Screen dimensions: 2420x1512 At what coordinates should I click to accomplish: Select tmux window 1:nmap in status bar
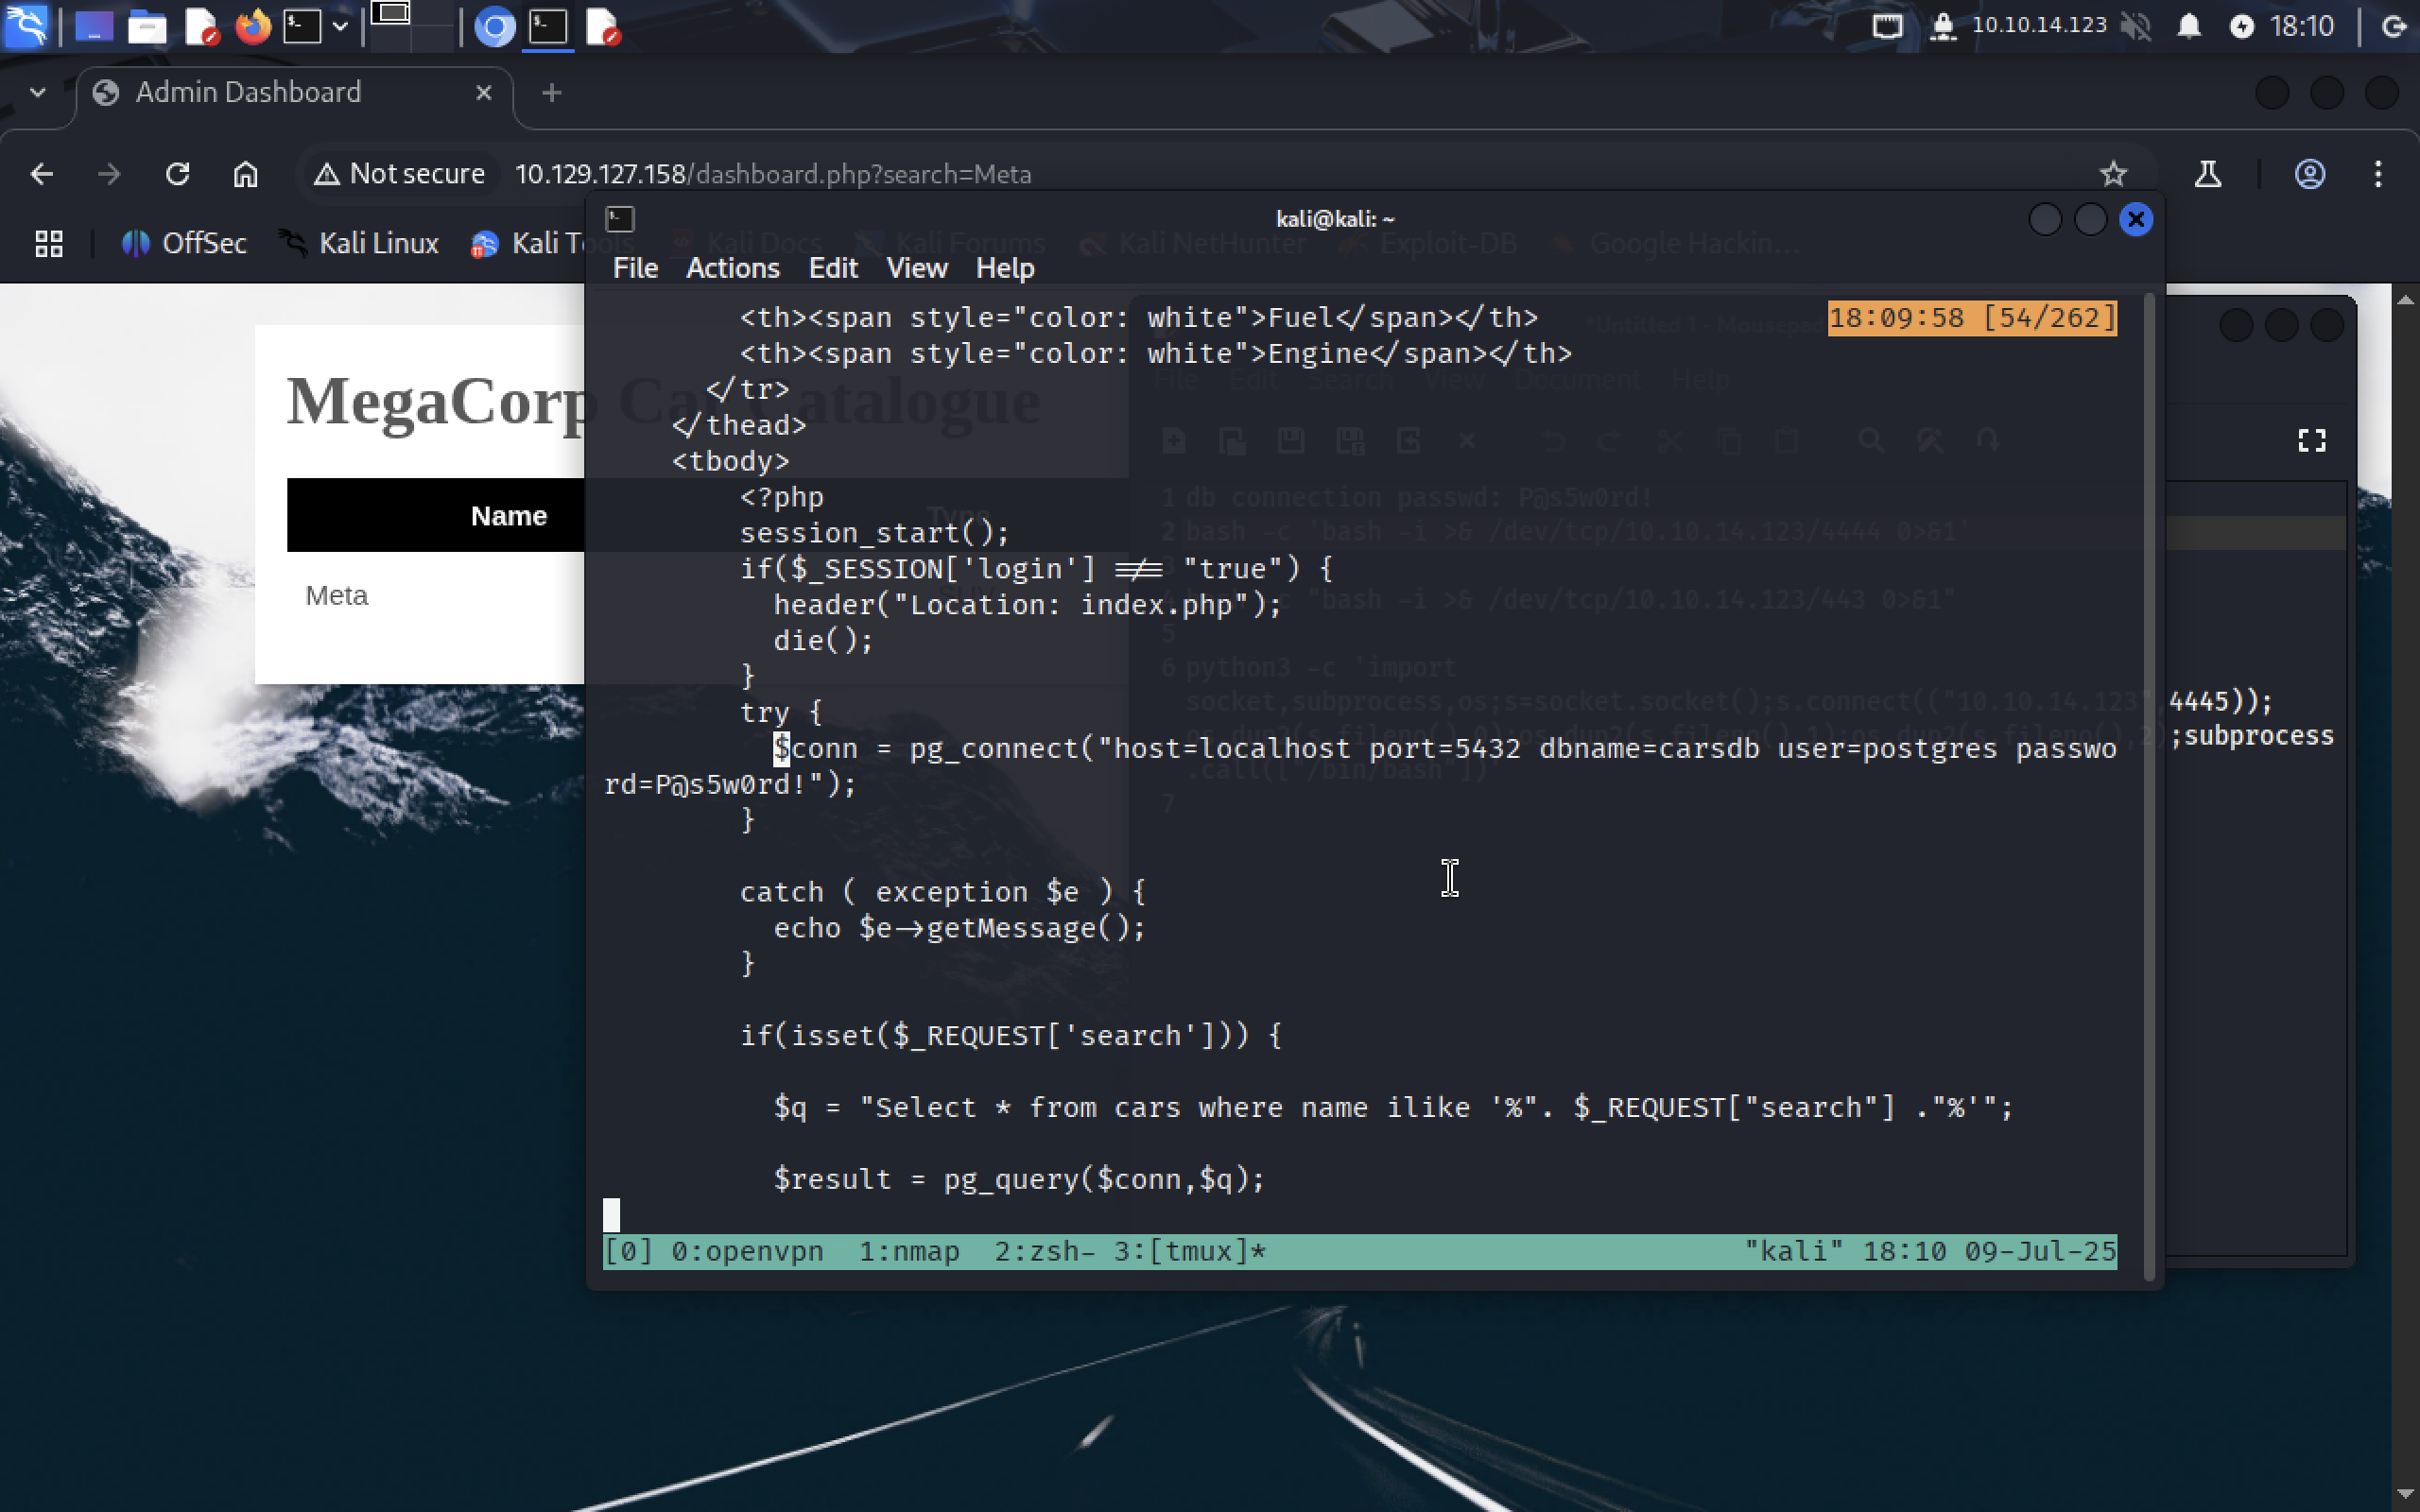pyautogui.click(x=909, y=1251)
